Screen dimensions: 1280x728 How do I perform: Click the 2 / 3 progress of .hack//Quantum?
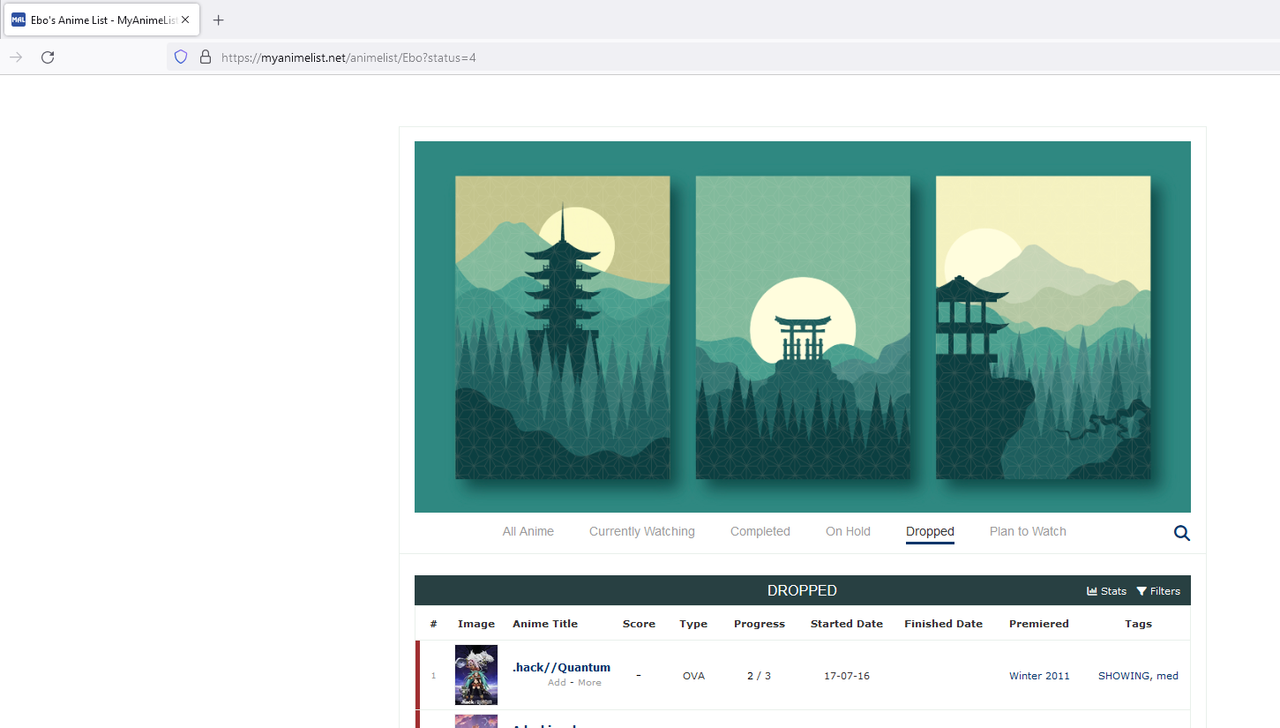click(x=759, y=676)
